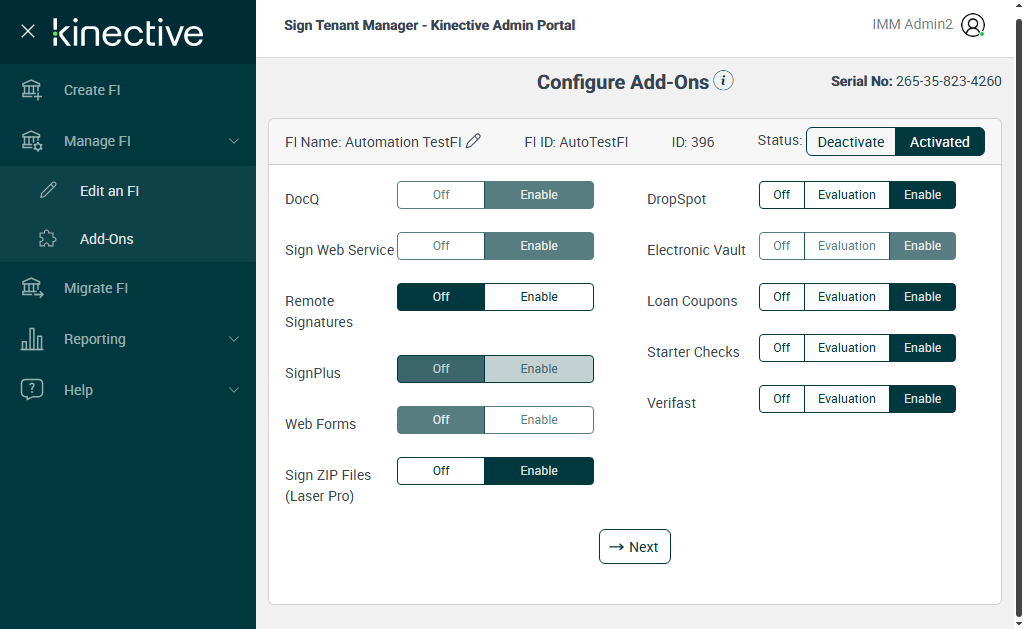Select Help in the sidebar
Screen dimensions: 1024x629
128,390
